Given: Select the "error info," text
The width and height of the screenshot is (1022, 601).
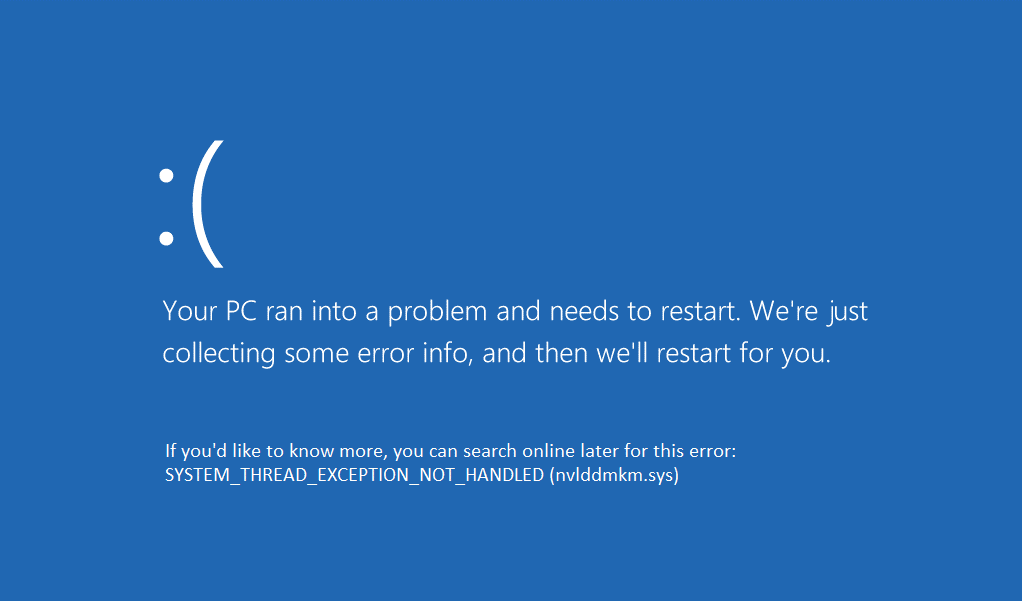Looking at the screenshot, I should click(x=415, y=353).
